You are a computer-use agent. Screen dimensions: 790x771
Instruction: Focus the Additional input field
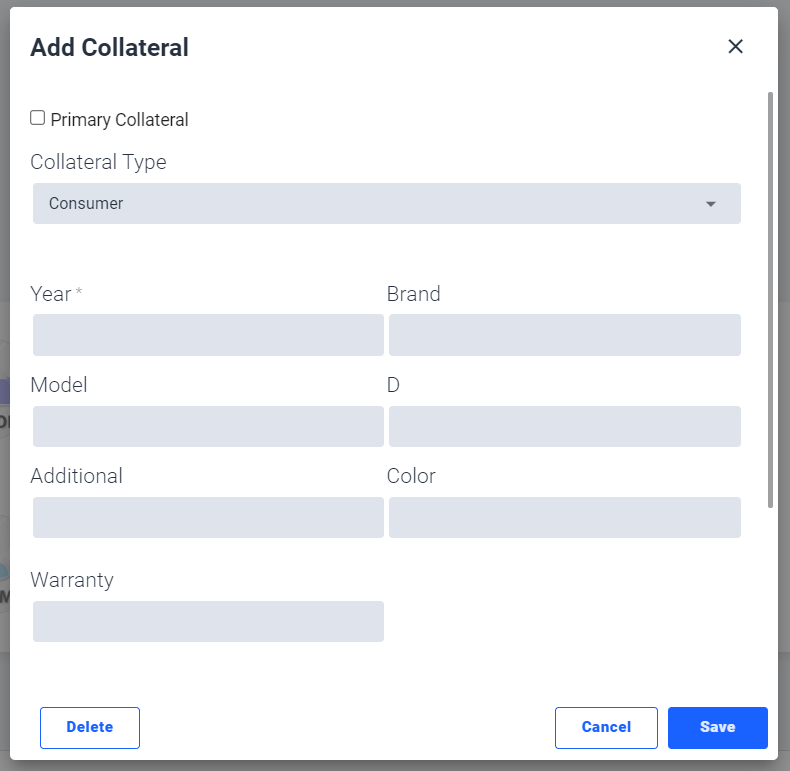pyautogui.click(x=208, y=517)
